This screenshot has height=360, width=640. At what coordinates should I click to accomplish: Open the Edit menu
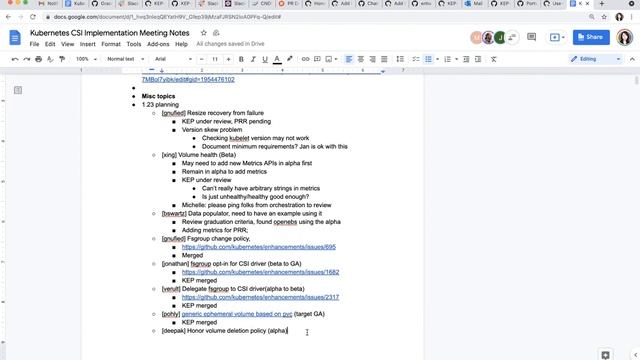pos(50,44)
